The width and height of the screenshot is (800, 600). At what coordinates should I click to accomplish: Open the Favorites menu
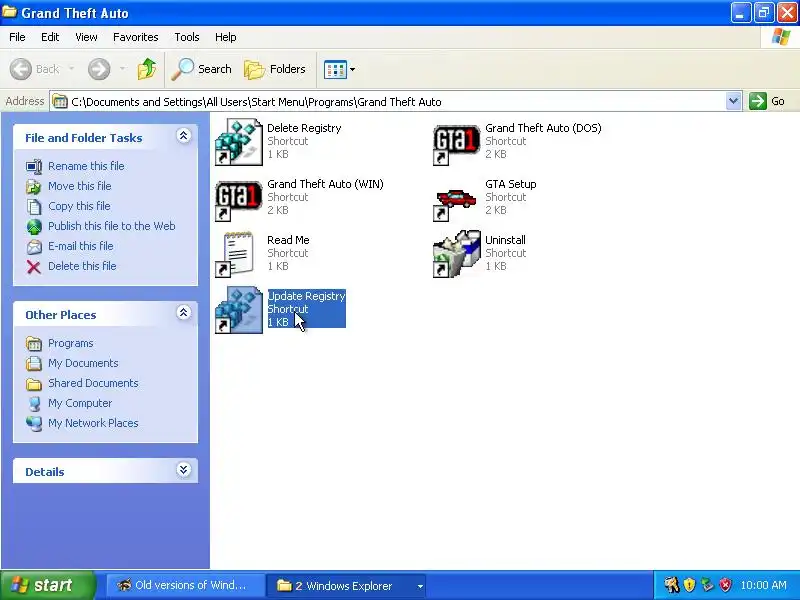pyautogui.click(x=136, y=37)
